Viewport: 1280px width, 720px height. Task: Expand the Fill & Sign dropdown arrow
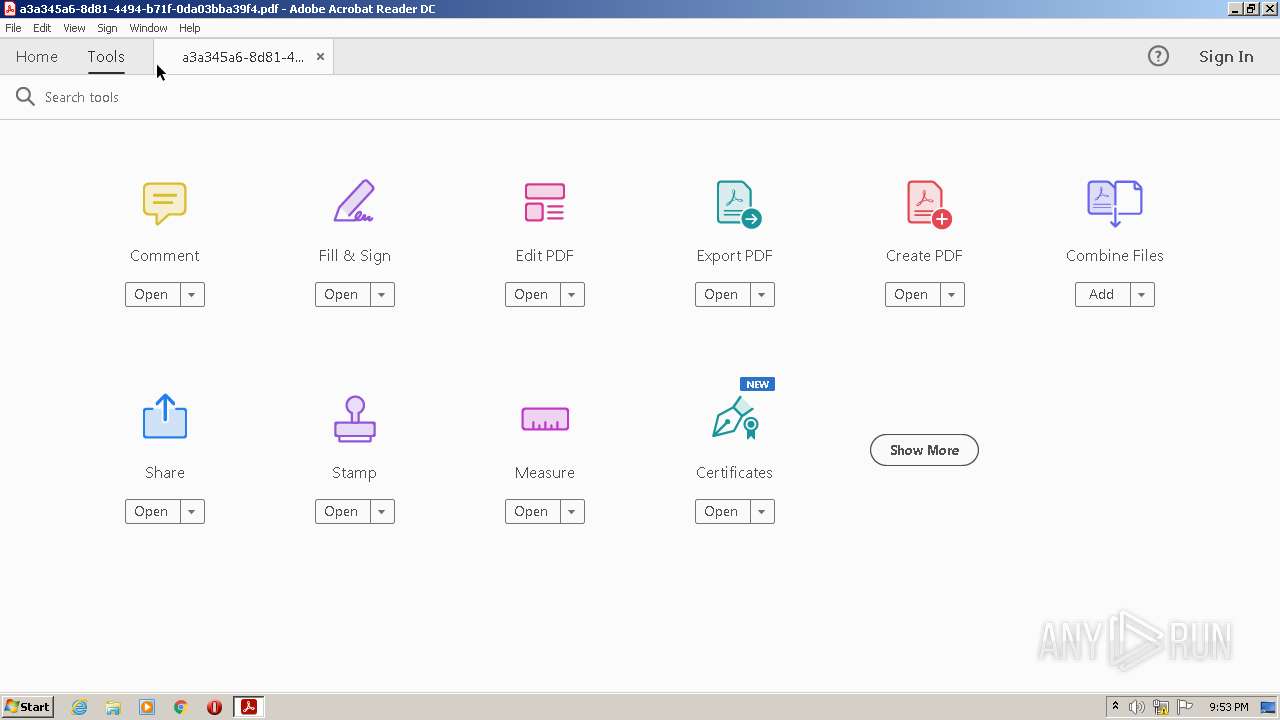click(x=381, y=295)
